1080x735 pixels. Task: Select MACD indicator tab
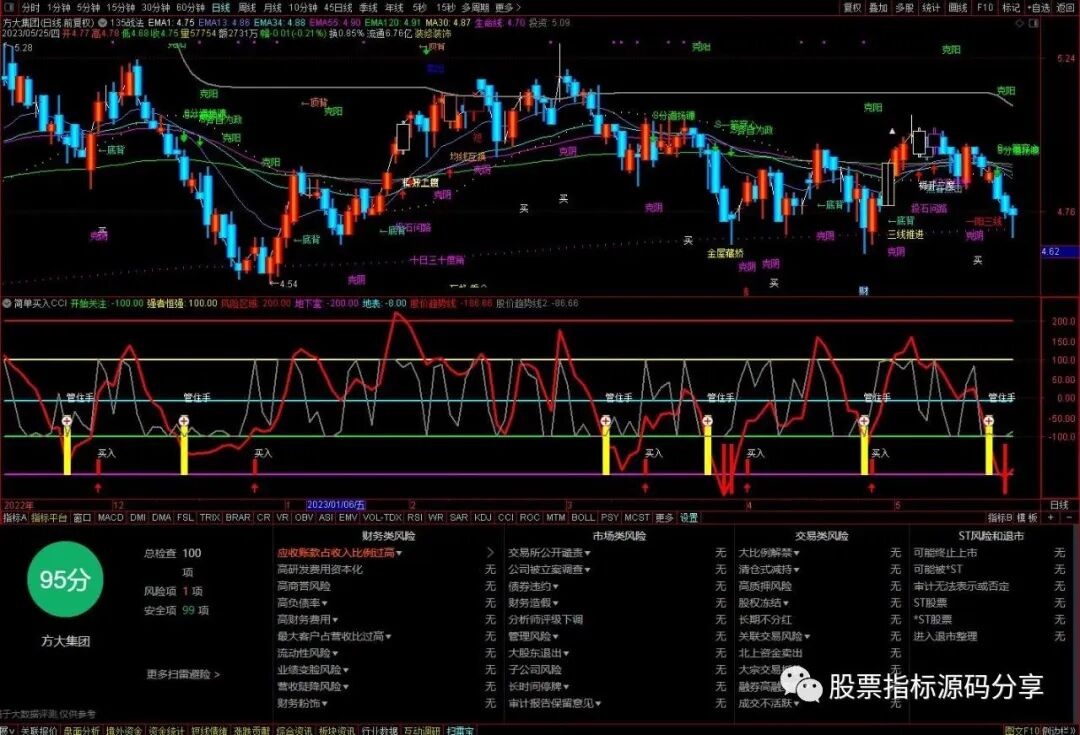click(110, 517)
